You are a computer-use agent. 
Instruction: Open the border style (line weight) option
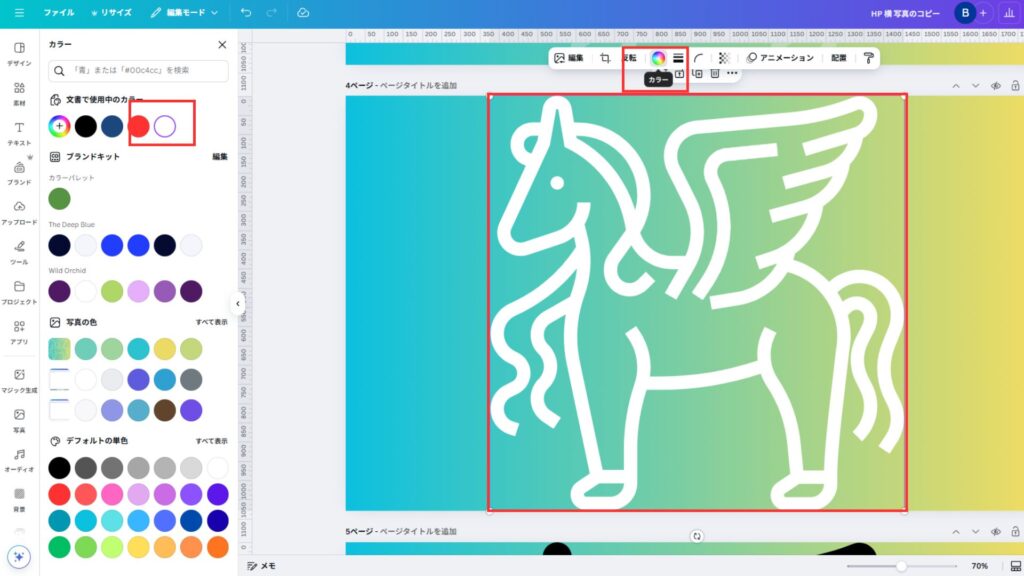678,58
